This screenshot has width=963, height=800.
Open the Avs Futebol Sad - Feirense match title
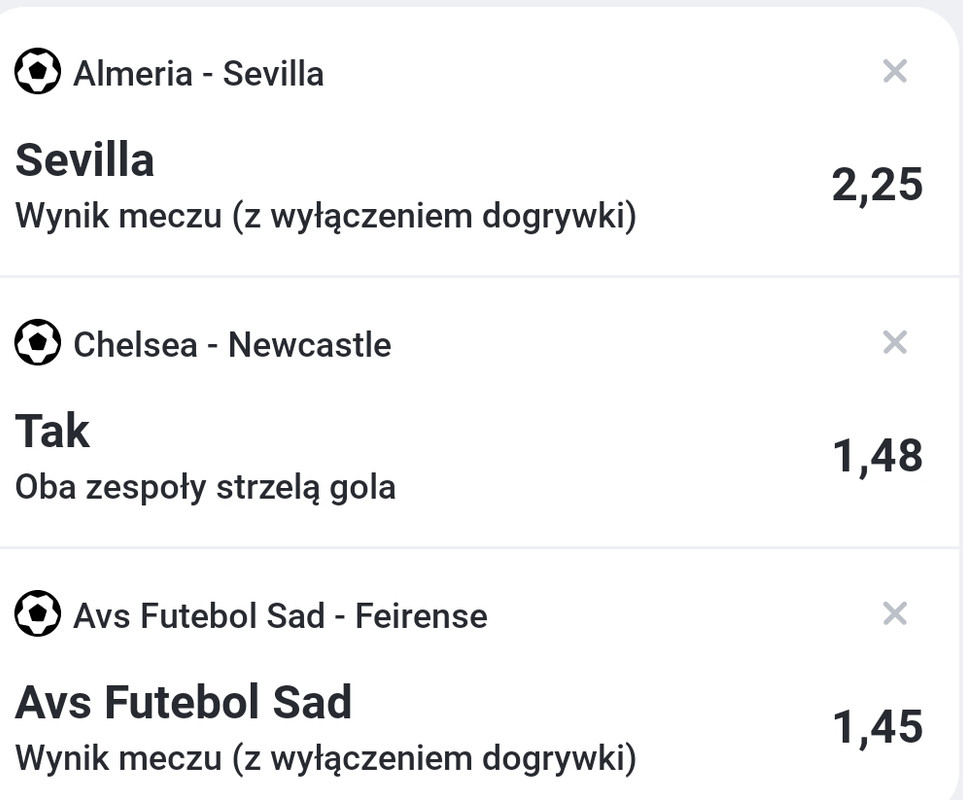pos(280,616)
